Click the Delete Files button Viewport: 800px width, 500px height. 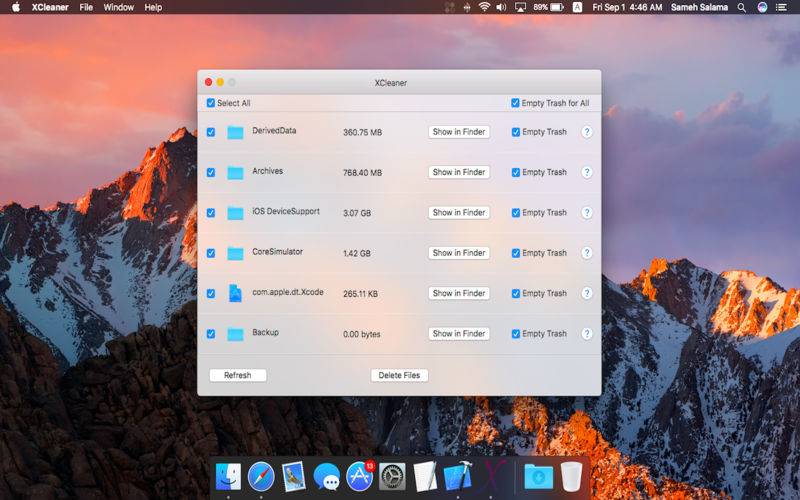click(399, 375)
